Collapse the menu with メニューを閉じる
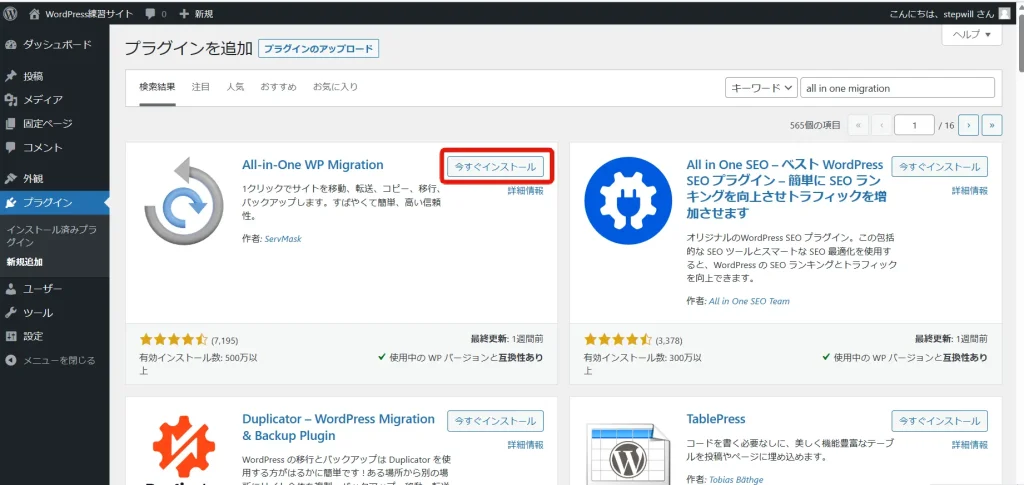 point(55,360)
